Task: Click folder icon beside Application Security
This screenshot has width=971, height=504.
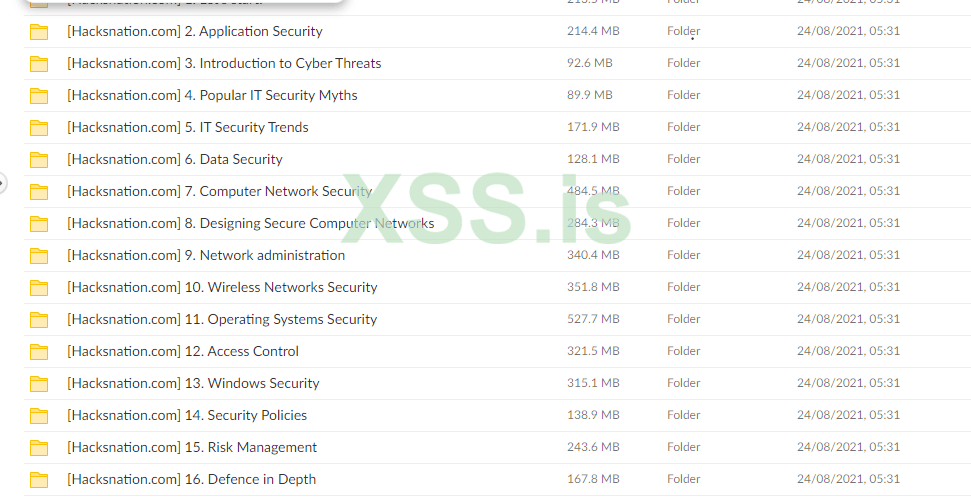Action: (39, 32)
